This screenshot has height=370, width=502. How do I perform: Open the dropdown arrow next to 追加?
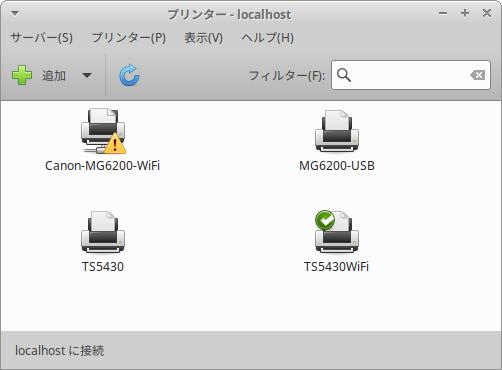(x=87, y=75)
